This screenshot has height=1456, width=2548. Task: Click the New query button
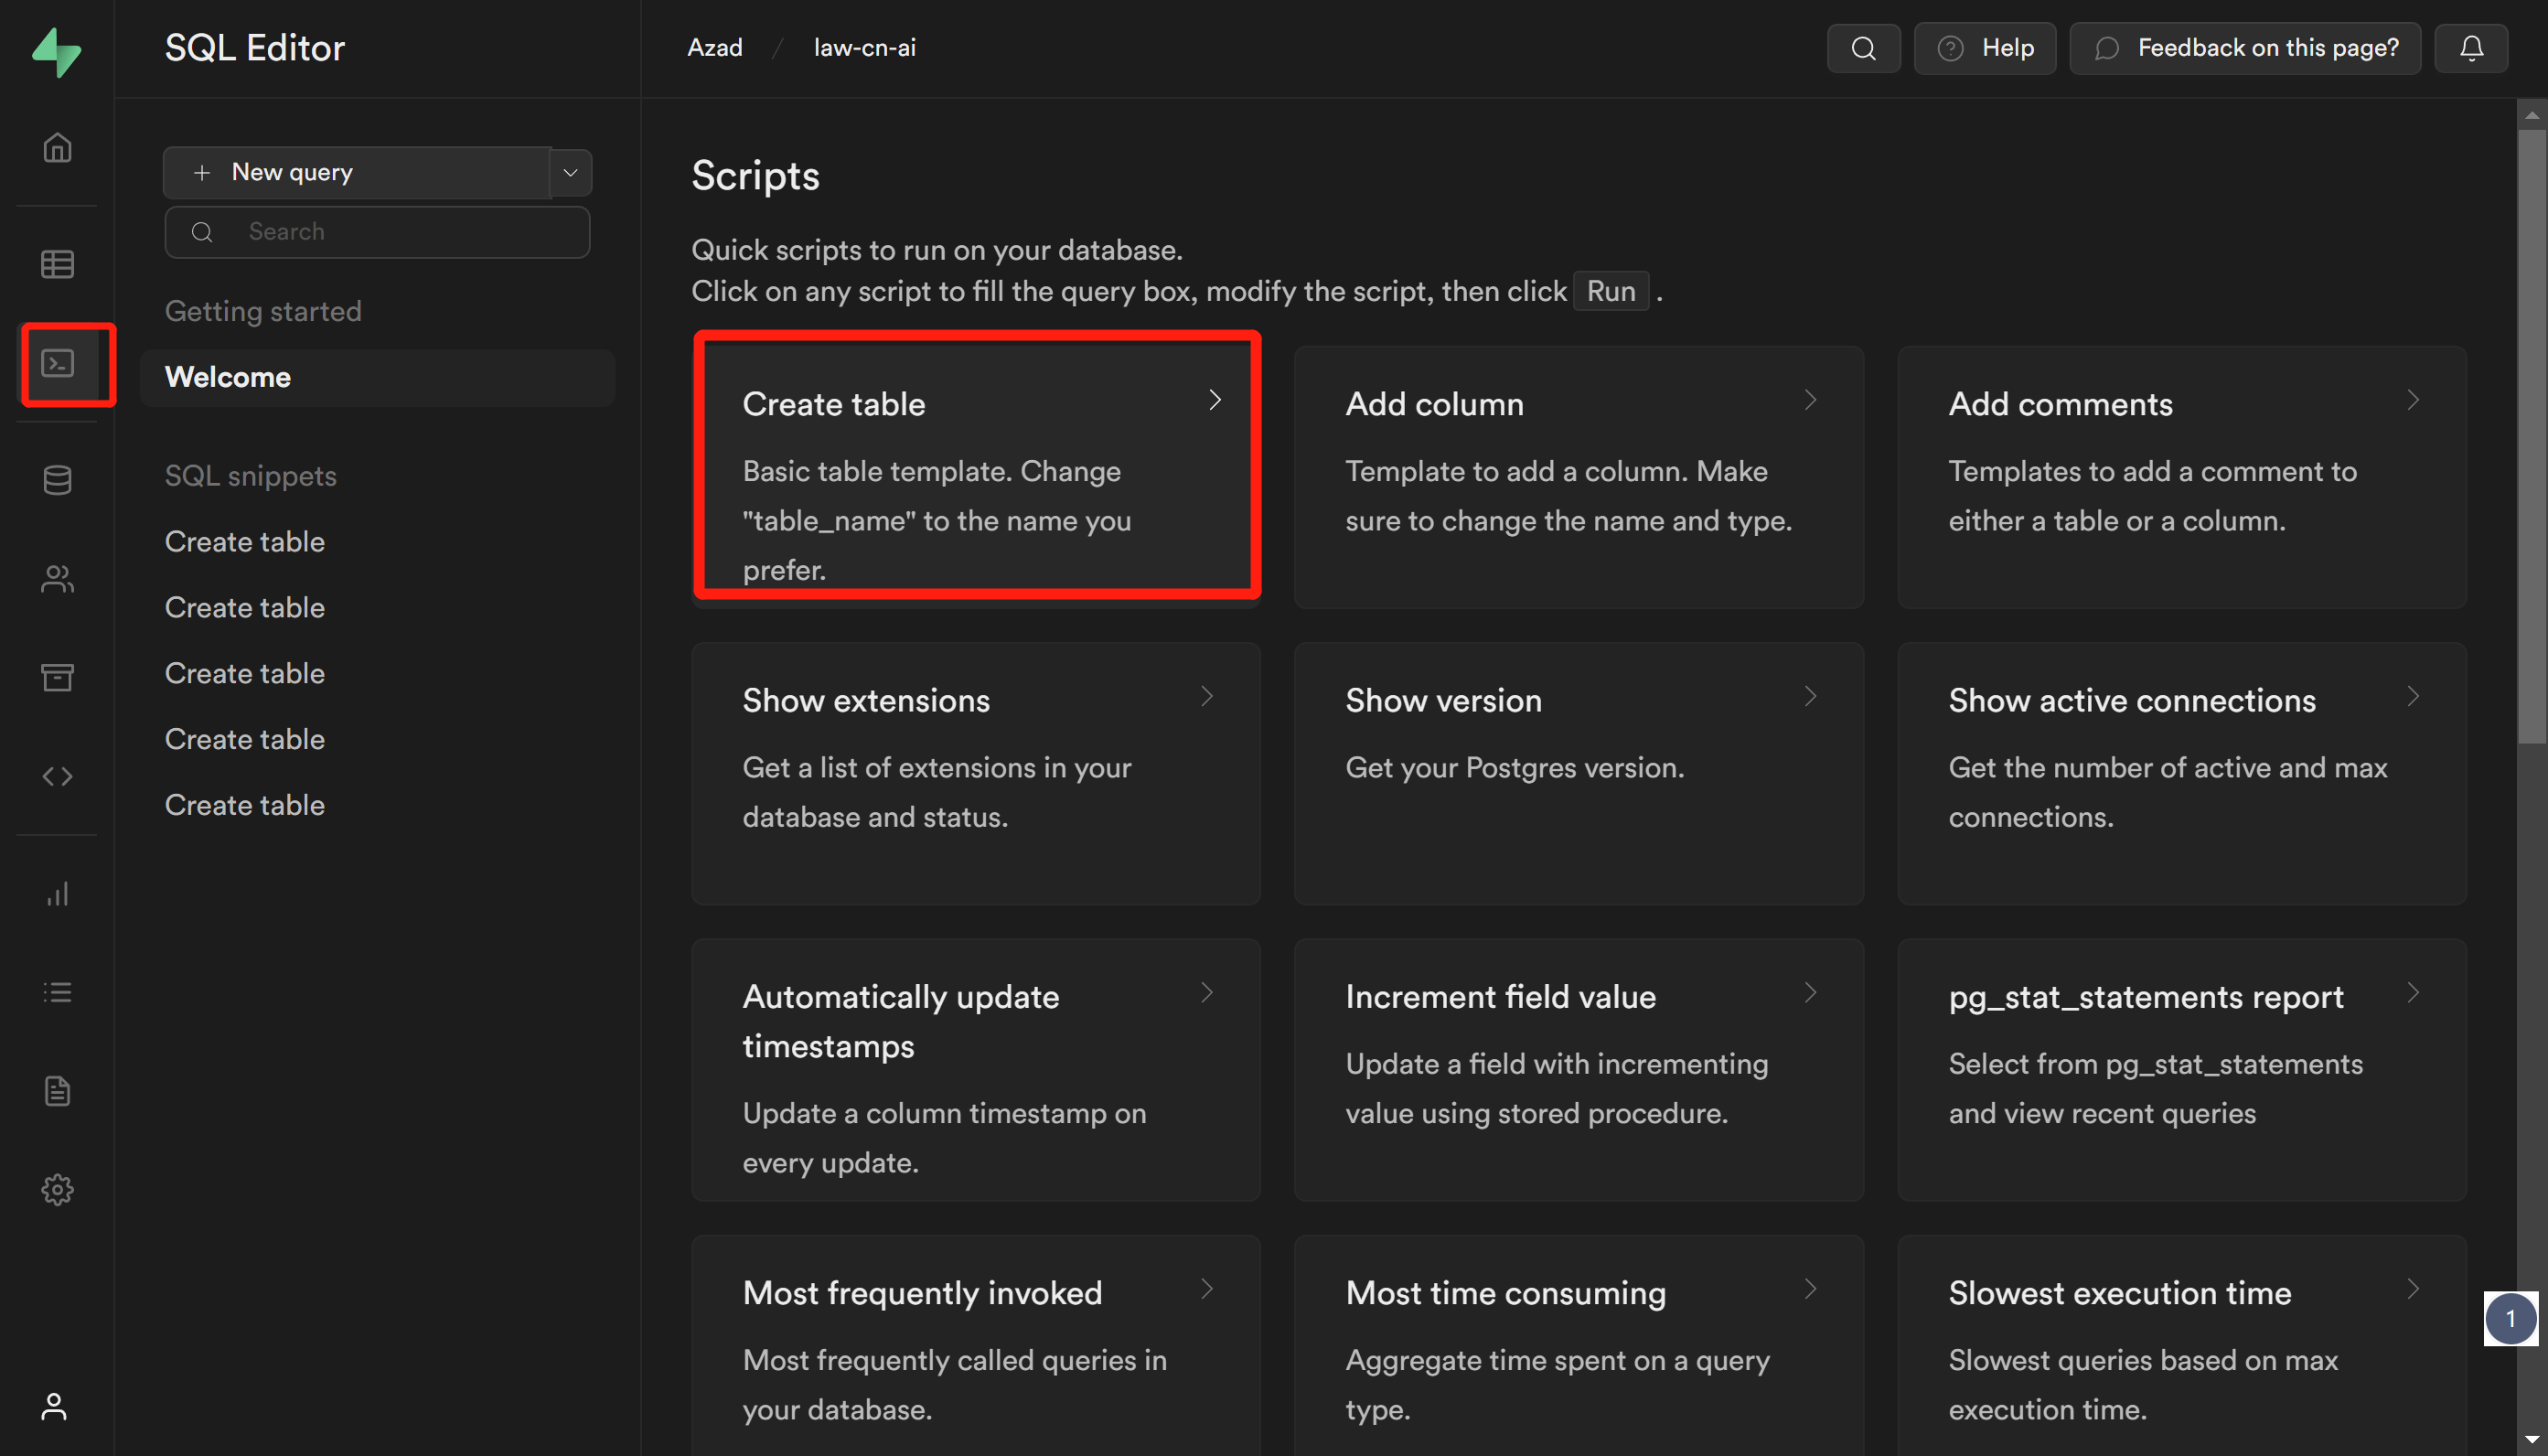tap(357, 173)
